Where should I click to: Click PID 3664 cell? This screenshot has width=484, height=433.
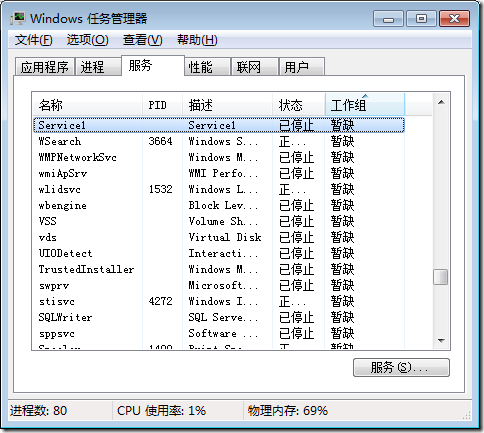(160, 141)
